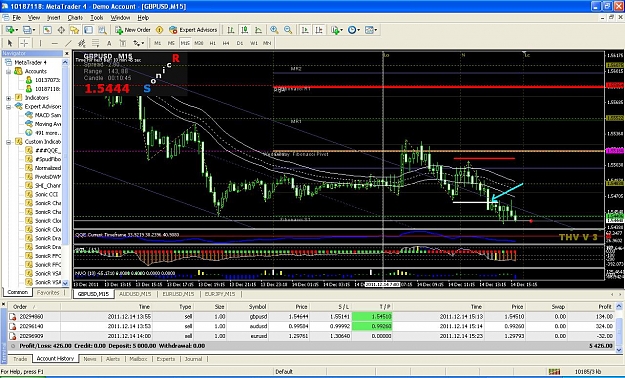Toggle the Market Watch window icon
Viewport: 625px width, 378px height.
(47, 30)
